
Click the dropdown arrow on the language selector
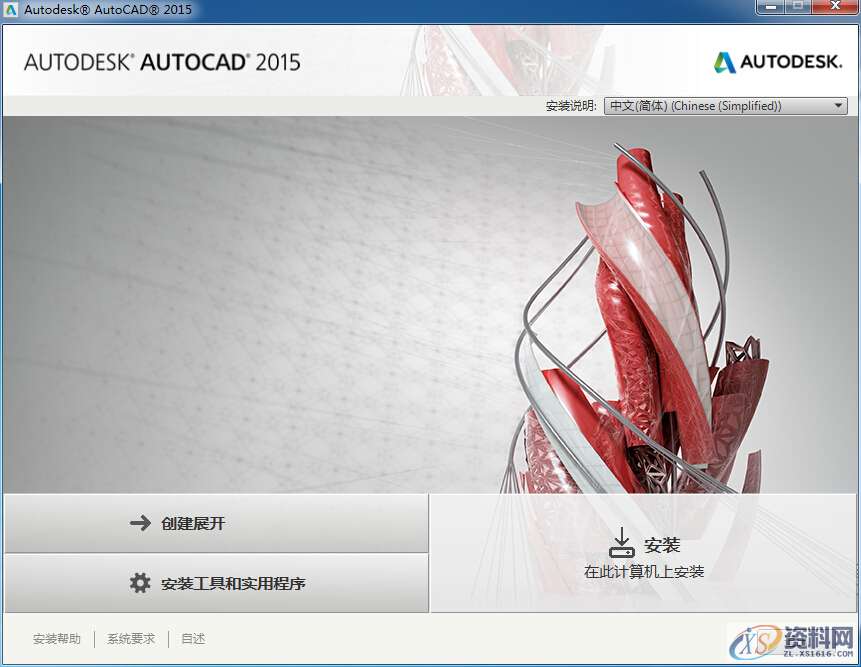tap(837, 105)
